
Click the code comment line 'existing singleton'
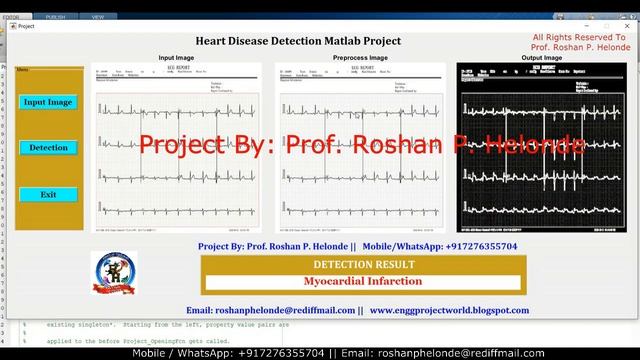coord(168,325)
